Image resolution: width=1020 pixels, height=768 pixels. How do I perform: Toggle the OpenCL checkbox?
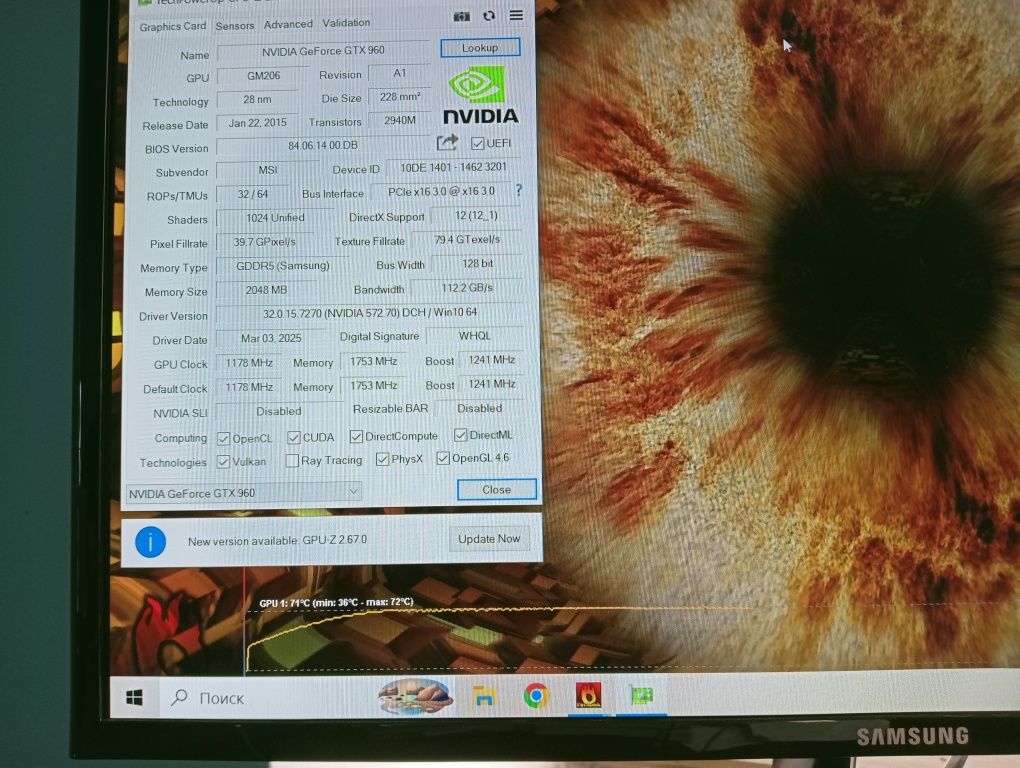[224, 439]
